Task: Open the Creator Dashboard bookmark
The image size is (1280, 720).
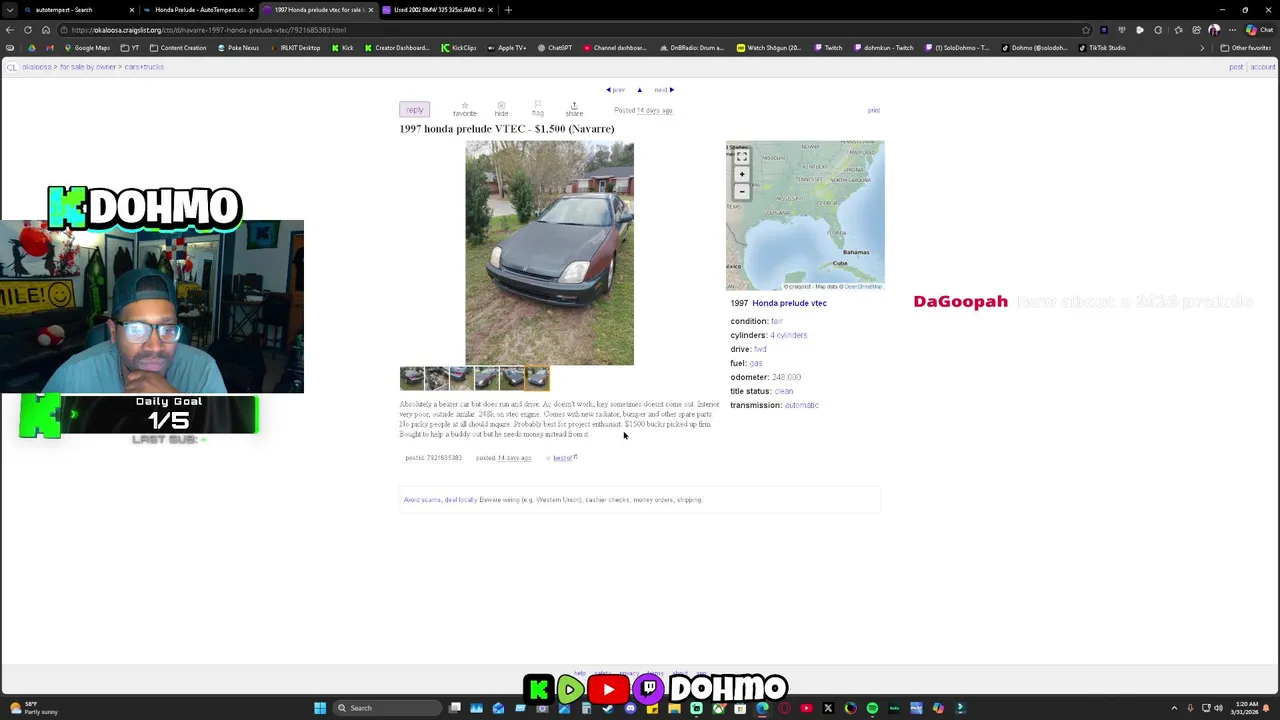Action: [x=396, y=48]
